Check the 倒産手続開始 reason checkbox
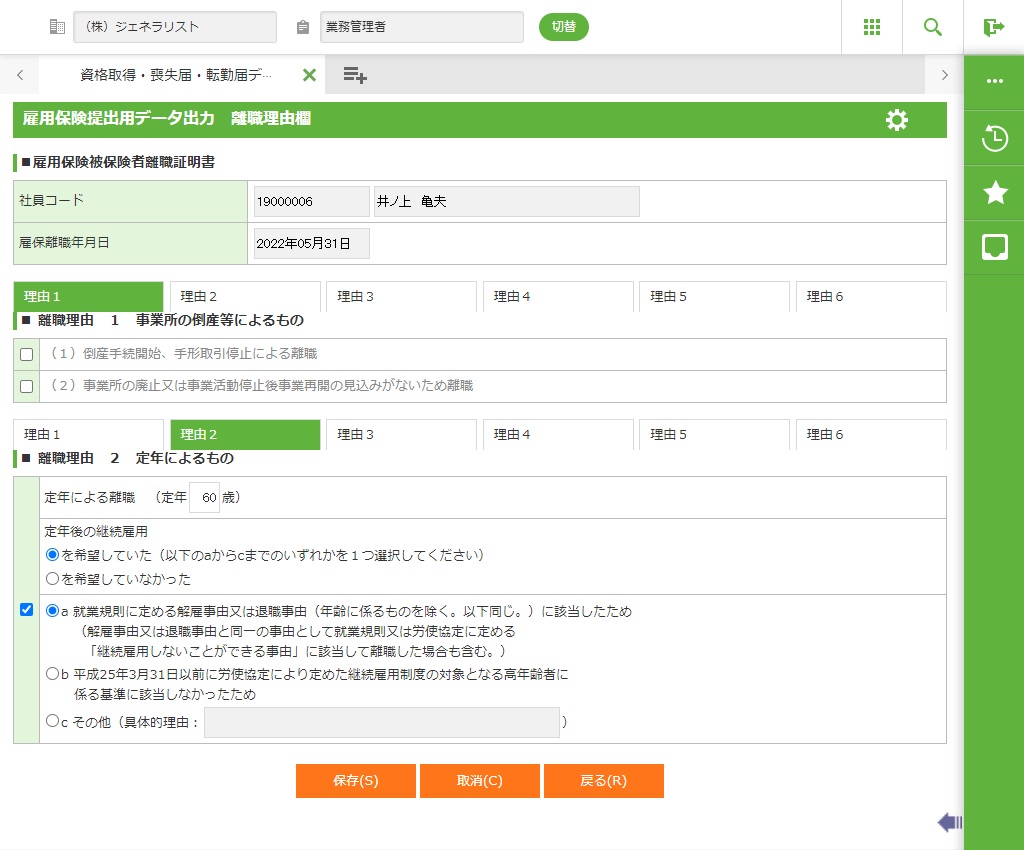1024x850 pixels. tap(27, 354)
